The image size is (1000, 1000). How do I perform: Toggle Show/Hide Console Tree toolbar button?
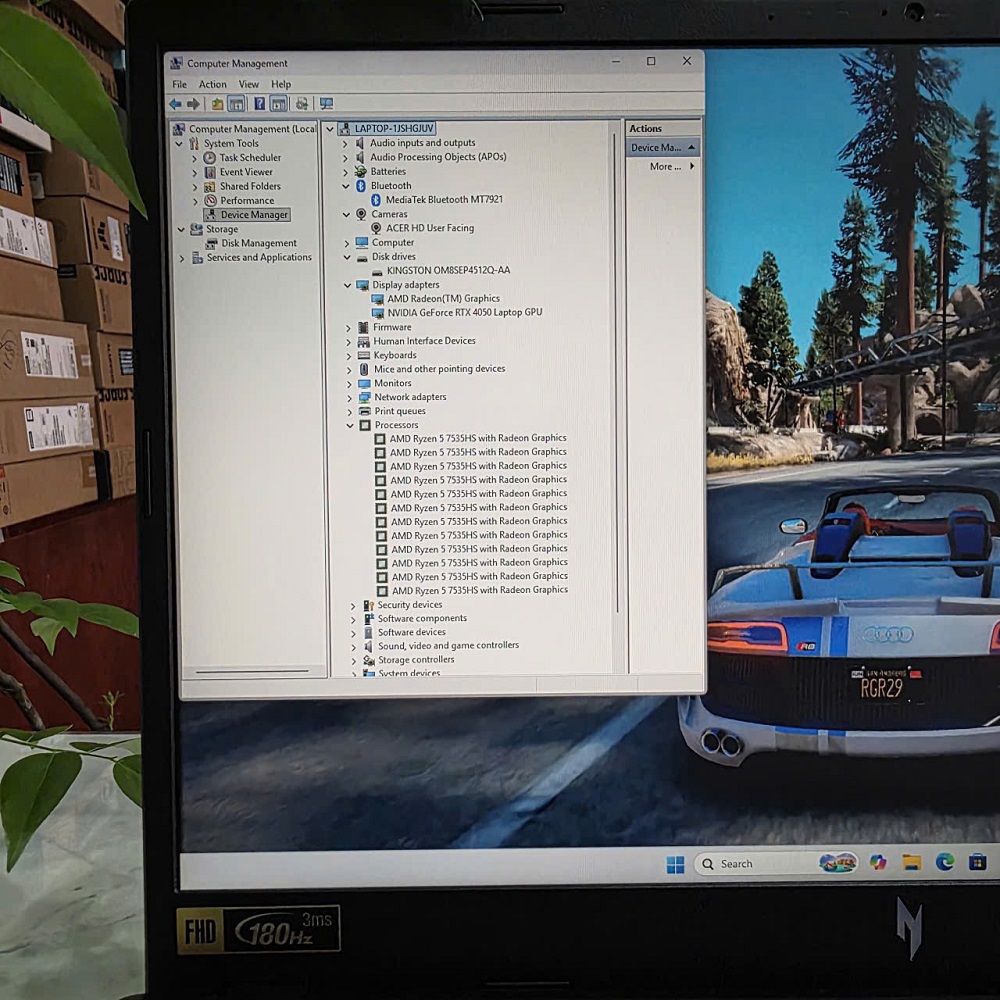236,104
